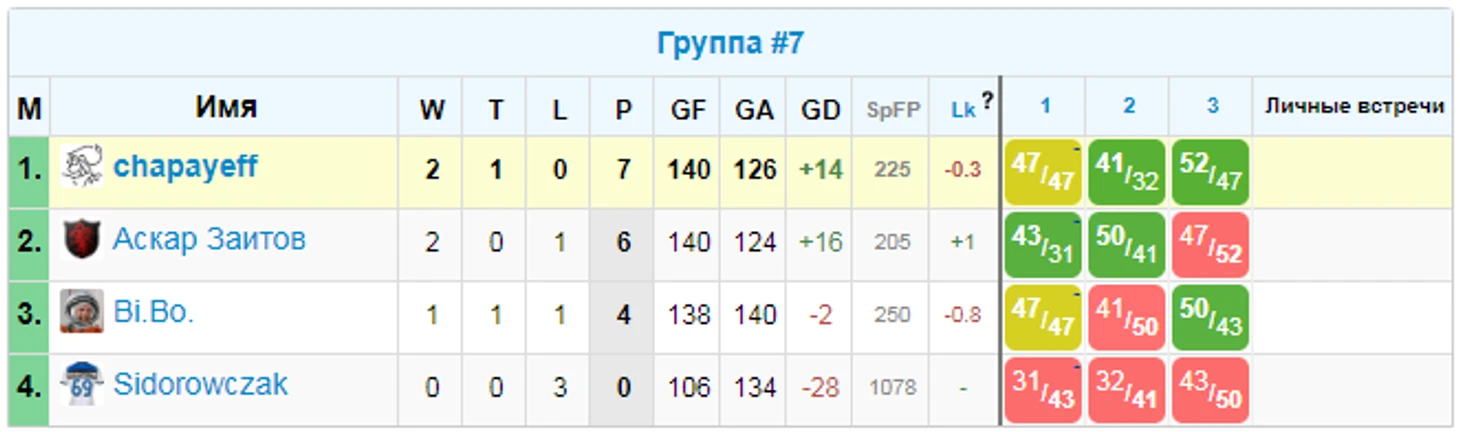Select round 2 column header
The image size is (1460, 432).
[x=1128, y=106]
